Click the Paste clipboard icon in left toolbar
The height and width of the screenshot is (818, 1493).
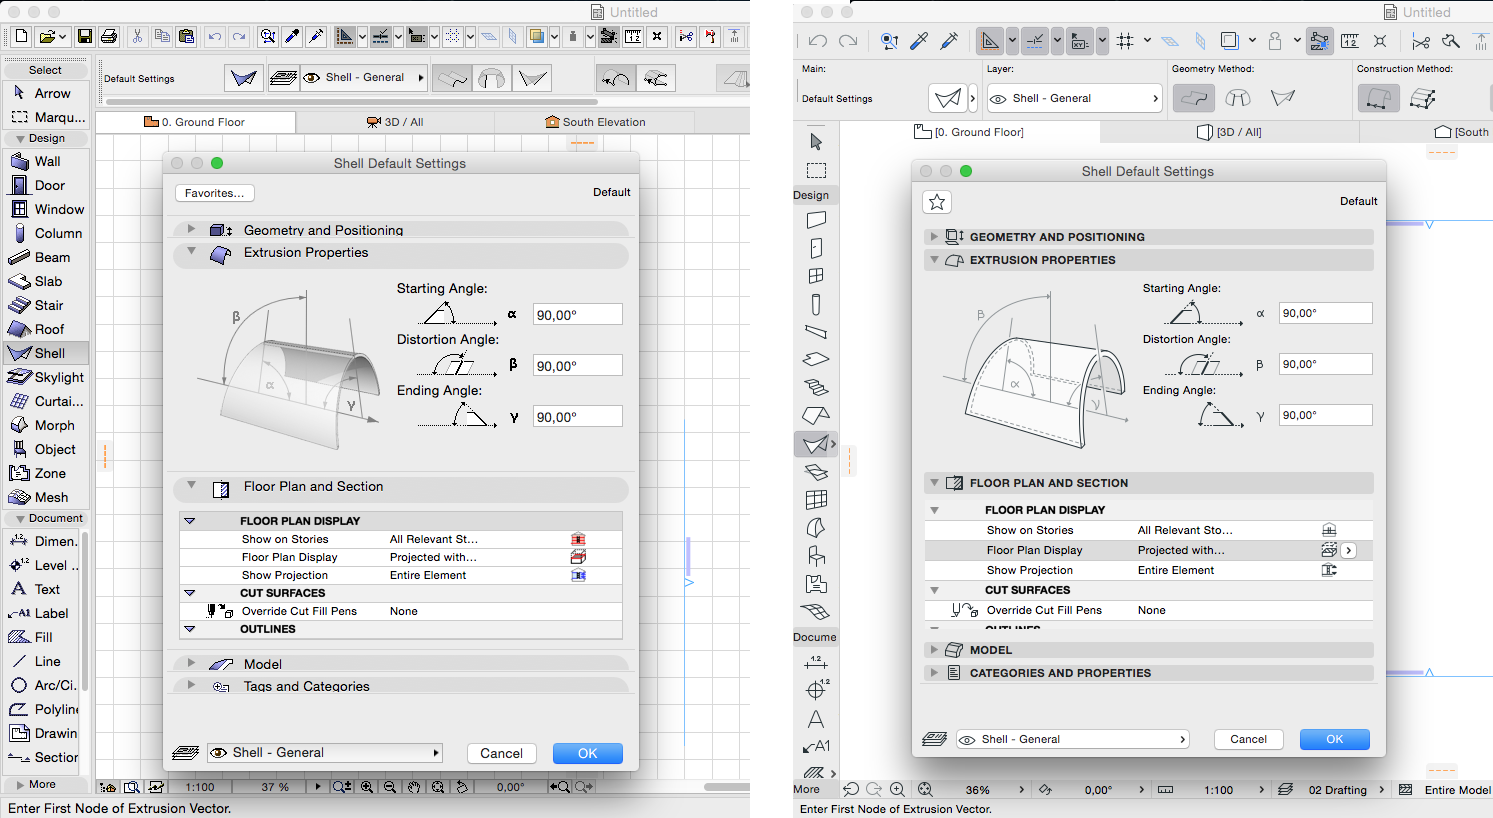point(186,37)
